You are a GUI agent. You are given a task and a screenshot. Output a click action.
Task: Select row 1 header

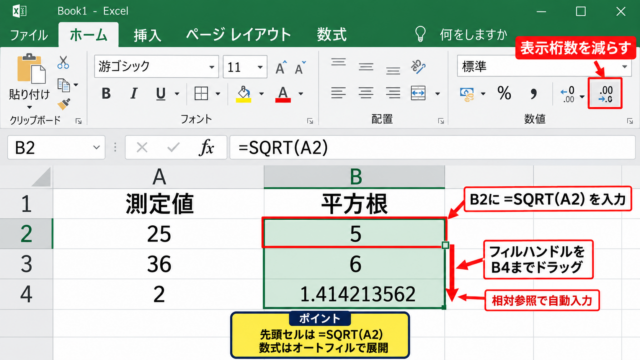tap(26, 204)
